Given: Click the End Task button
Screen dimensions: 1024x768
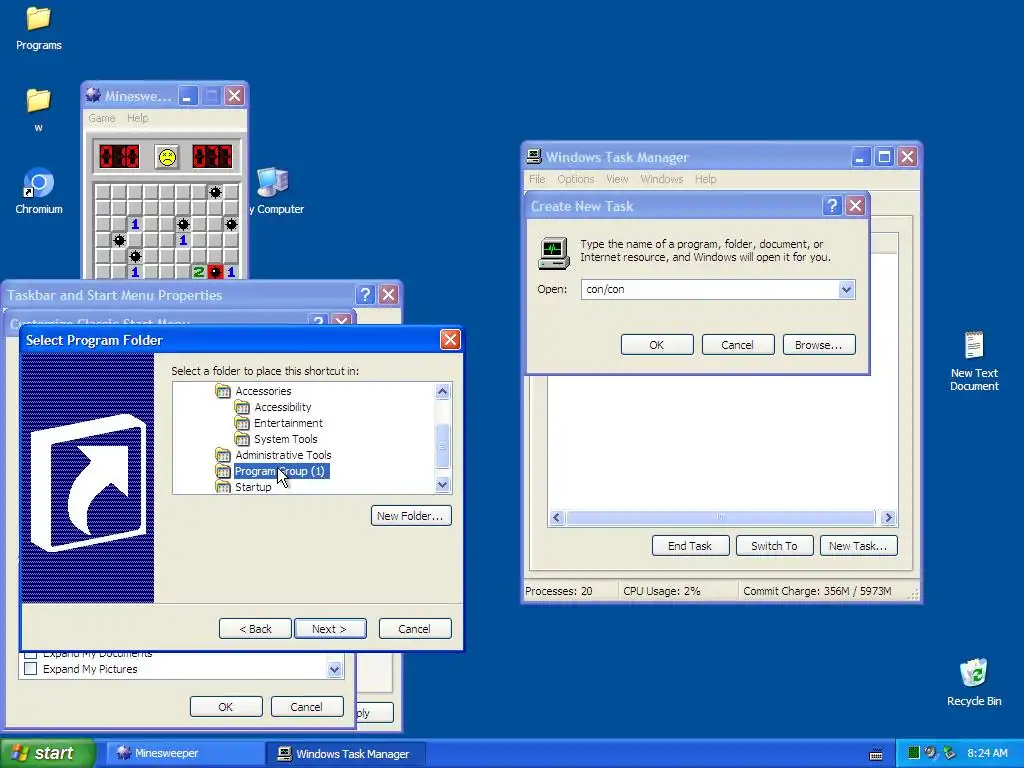Looking at the screenshot, I should coord(690,546).
